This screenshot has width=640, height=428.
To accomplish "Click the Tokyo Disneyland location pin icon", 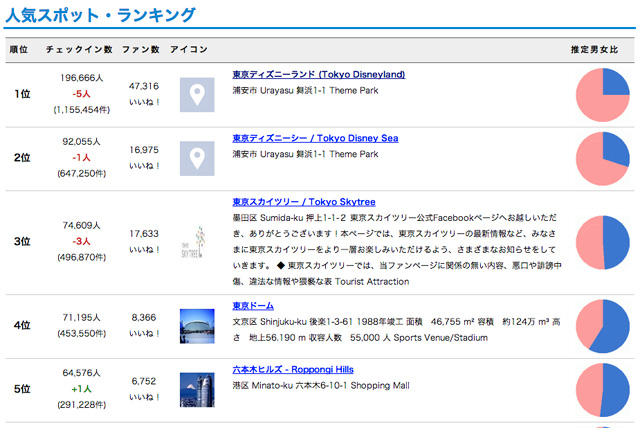I will point(197,95).
